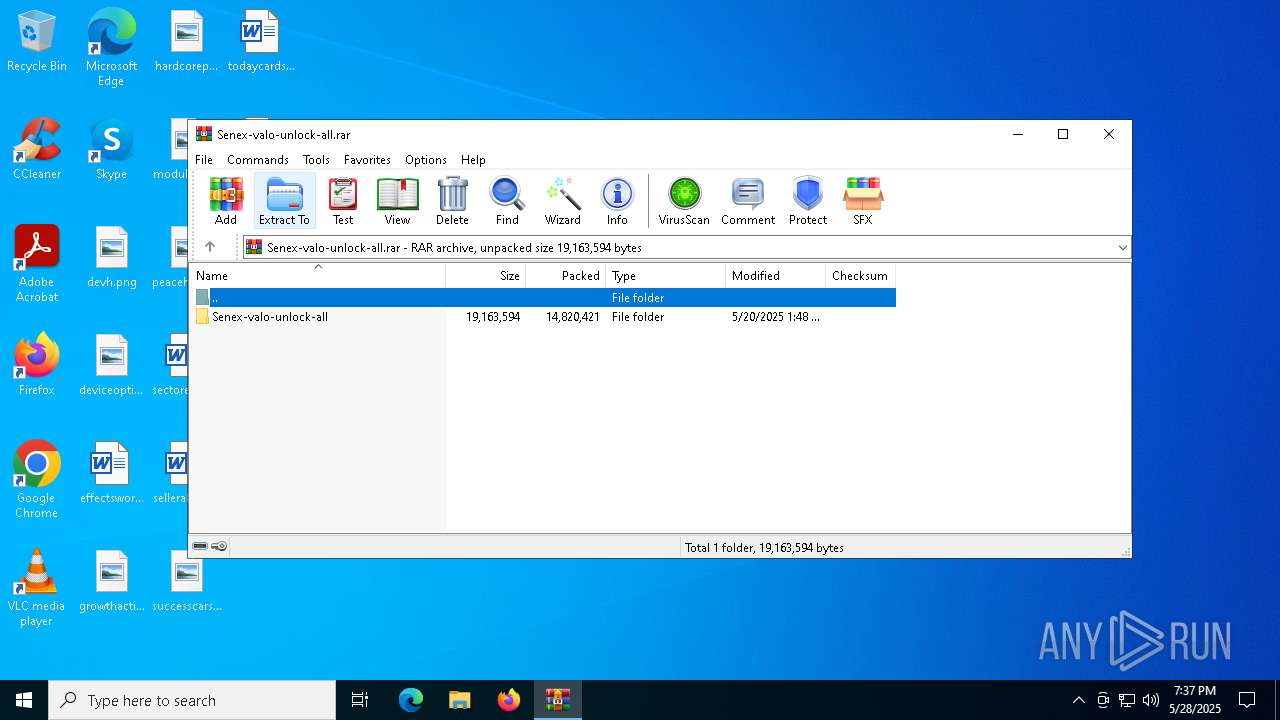
Task: Click the 19,163,594 size value
Action: coord(493,317)
